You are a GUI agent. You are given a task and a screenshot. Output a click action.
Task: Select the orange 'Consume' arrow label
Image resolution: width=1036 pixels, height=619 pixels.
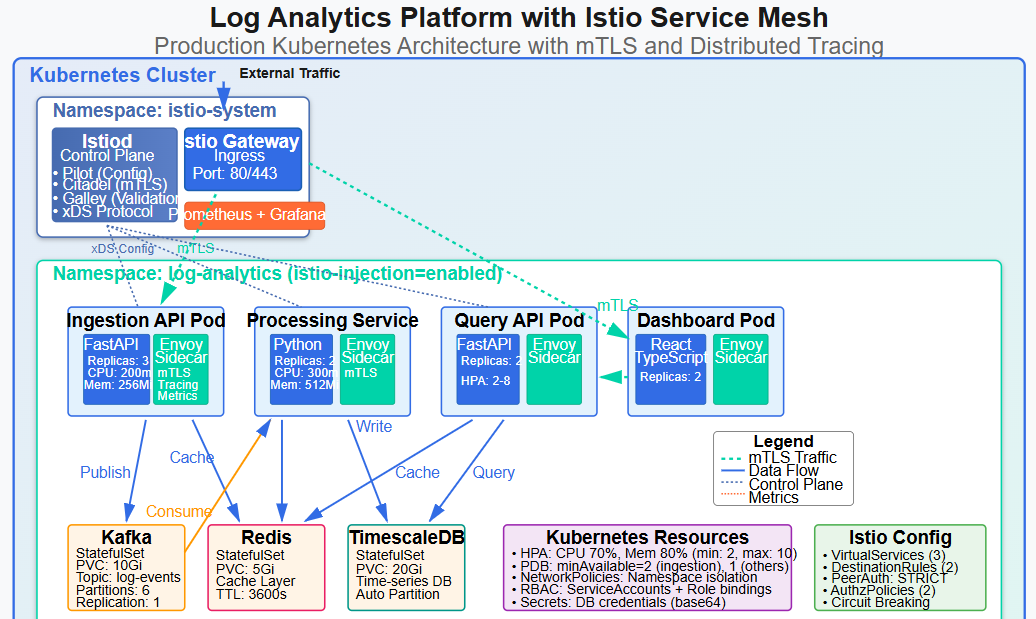pos(178,511)
